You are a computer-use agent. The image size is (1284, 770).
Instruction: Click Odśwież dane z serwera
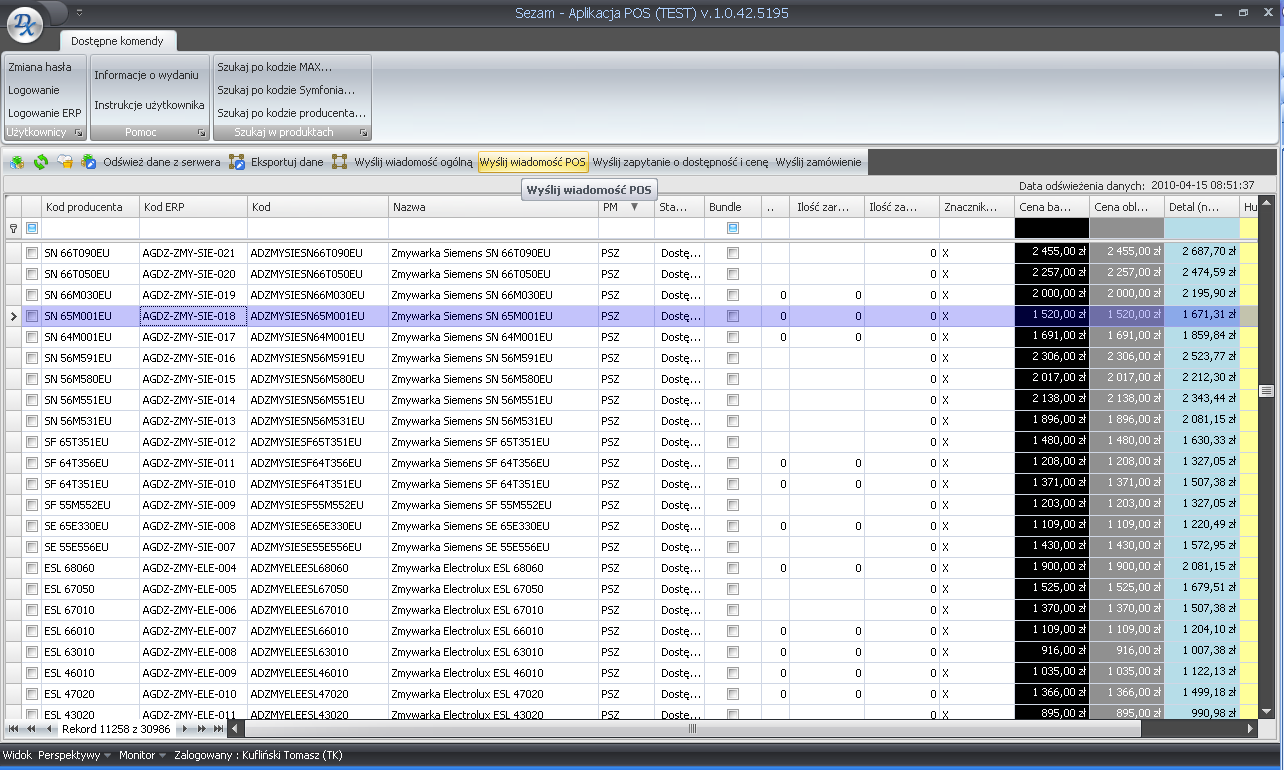pos(162,162)
